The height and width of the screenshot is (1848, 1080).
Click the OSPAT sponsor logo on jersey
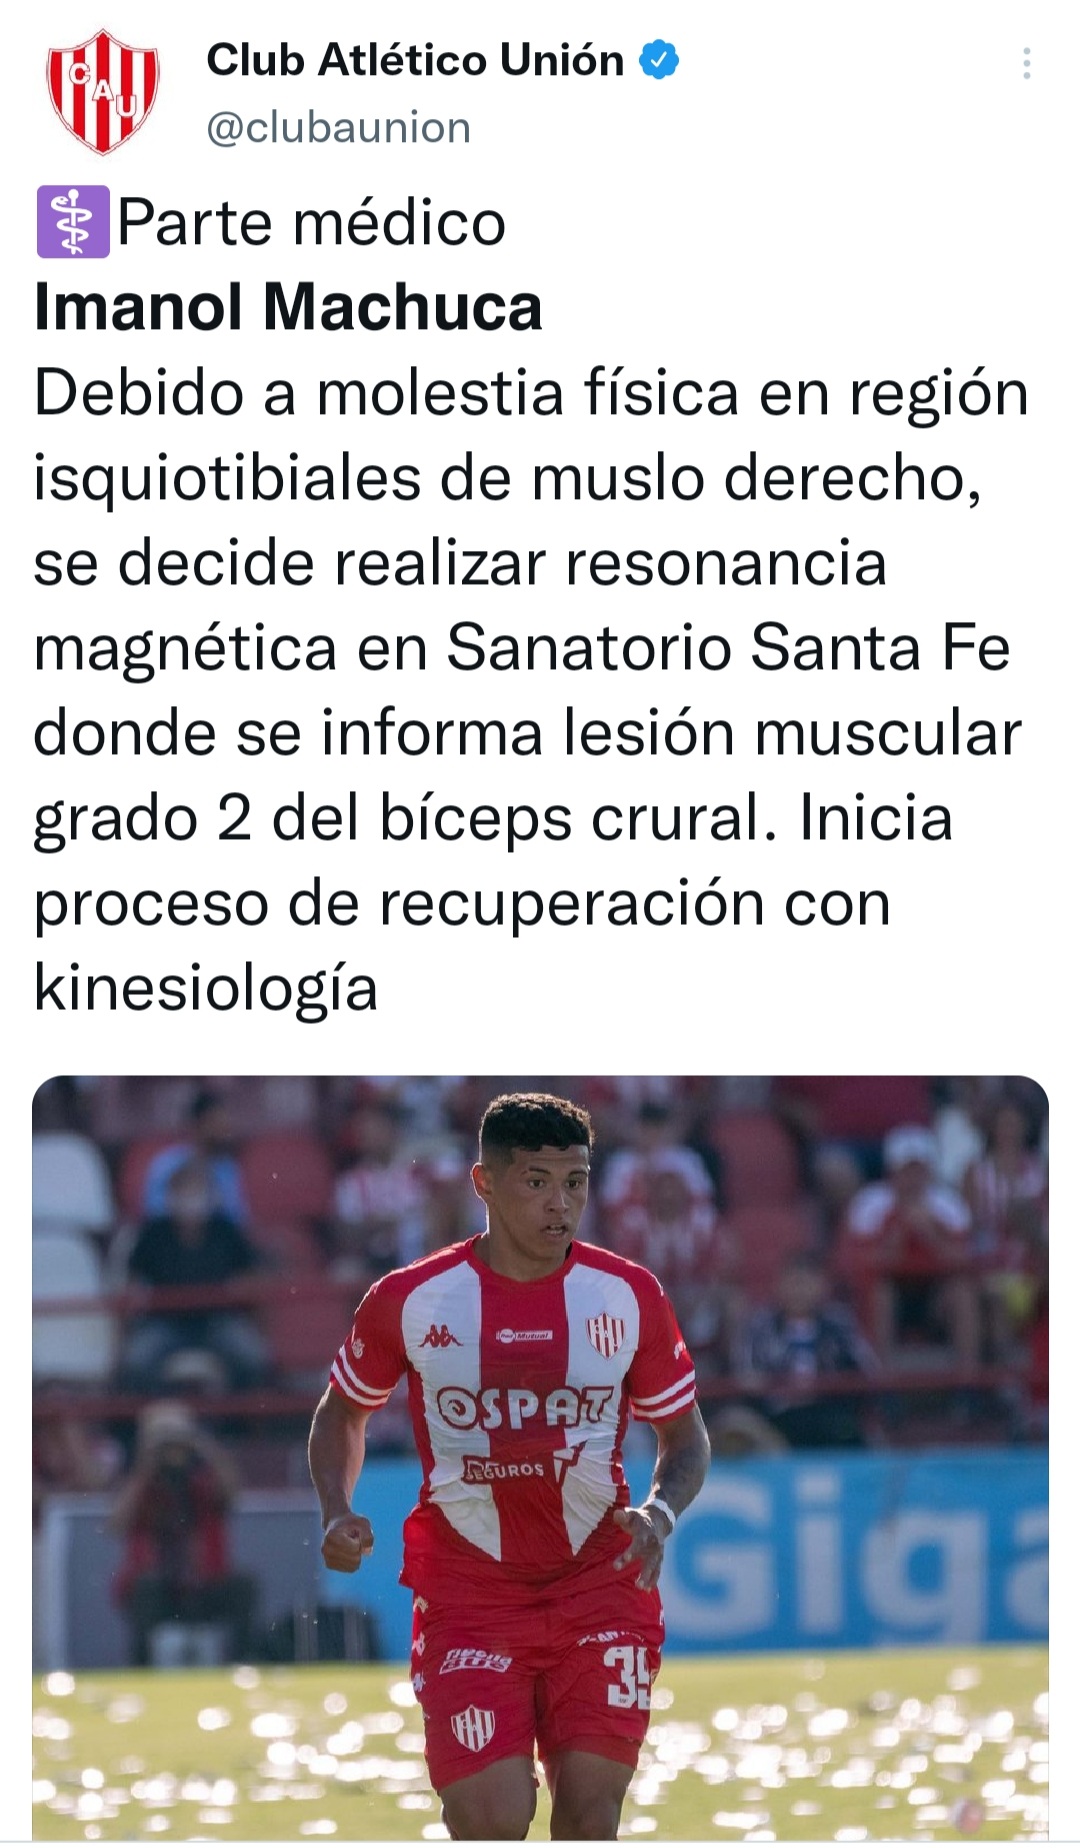pos(524,1408)
